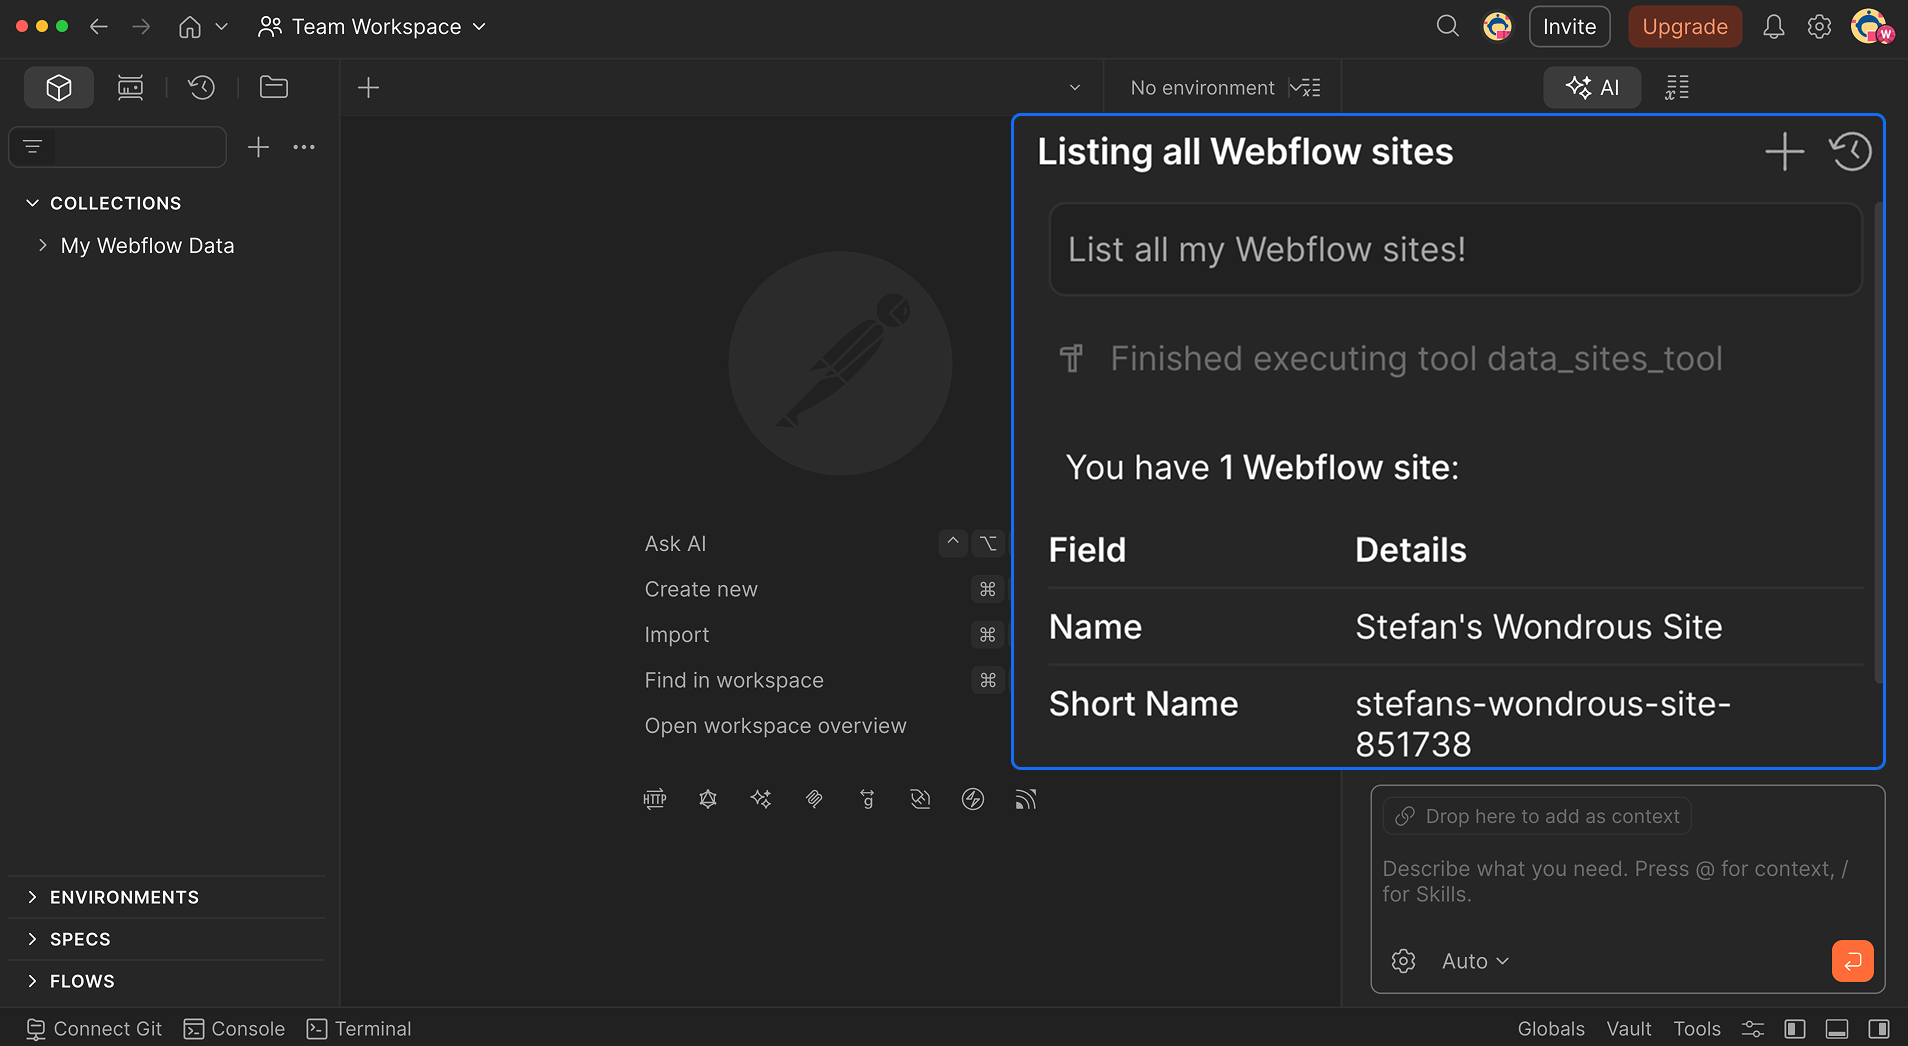Viewport: 1908px width, 1046px height.
Task: Open the Auto model dropdown
Action: click(x=1475, y=961)
